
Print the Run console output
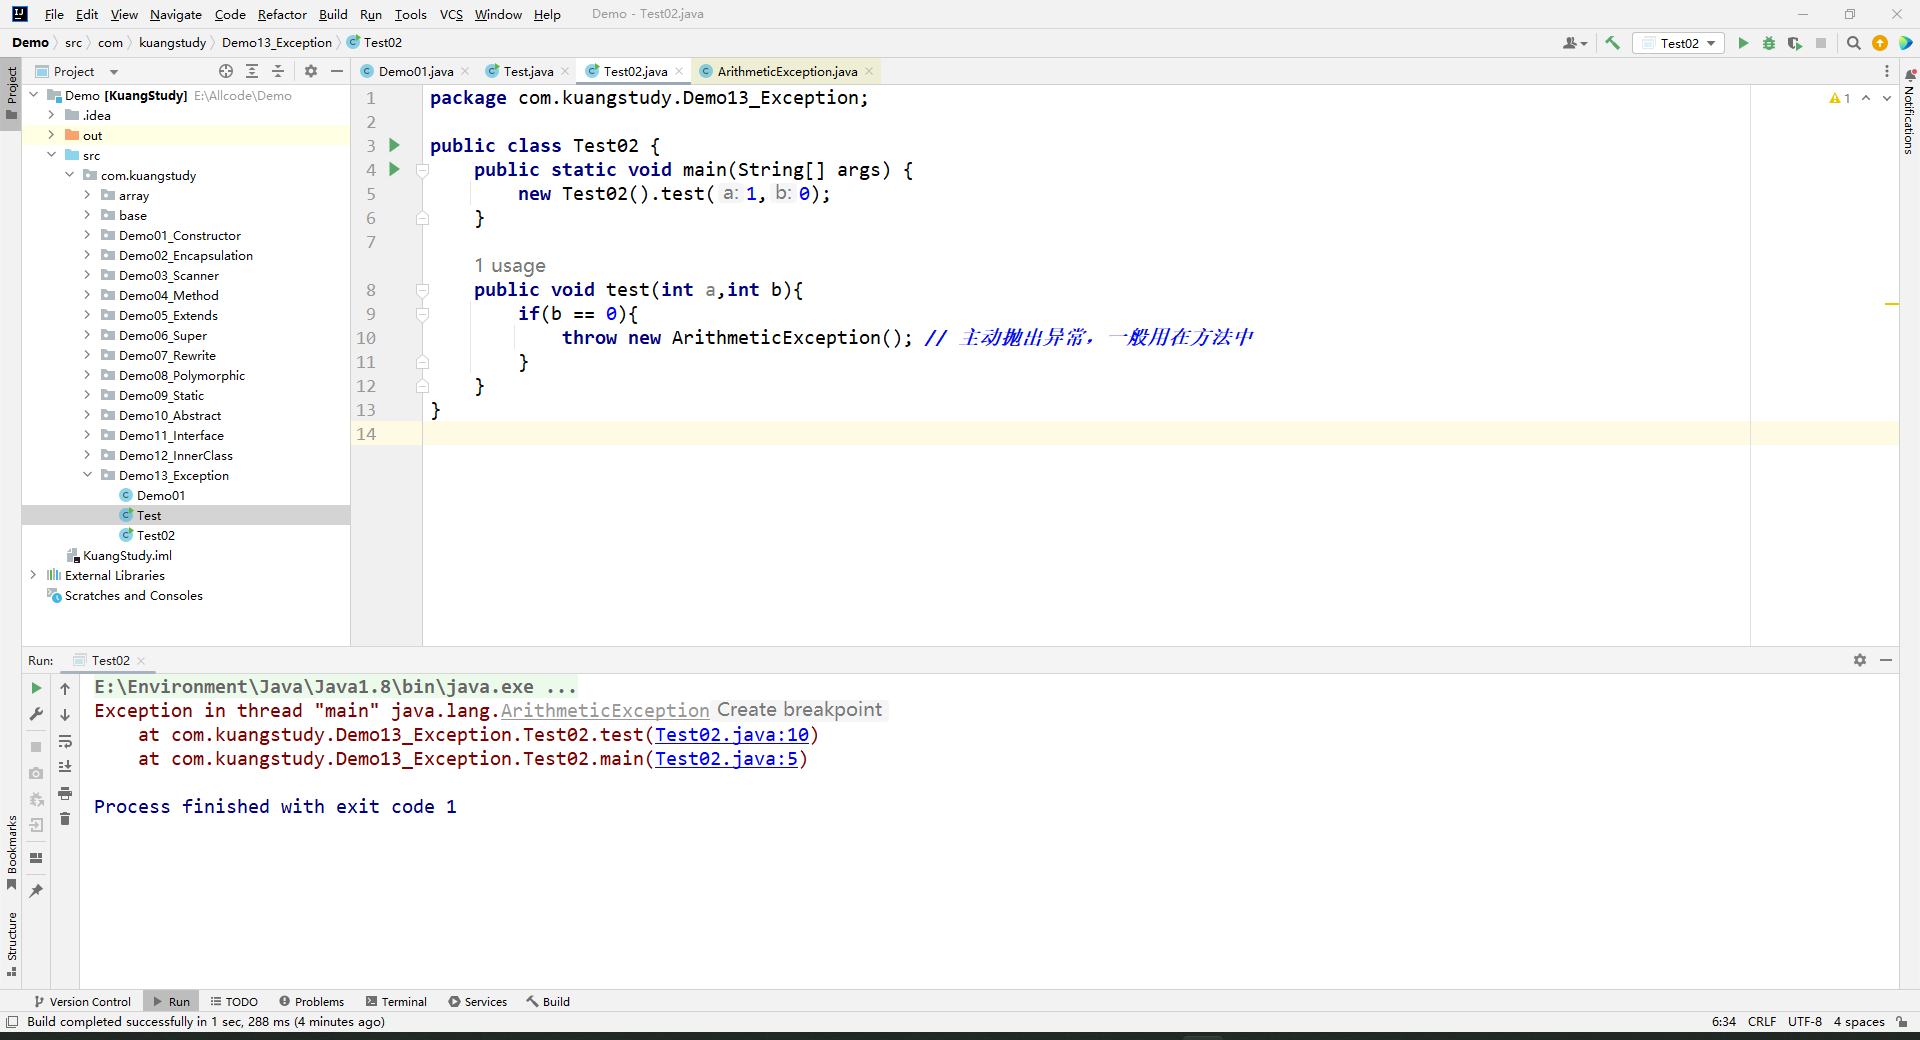click(65, 793)
